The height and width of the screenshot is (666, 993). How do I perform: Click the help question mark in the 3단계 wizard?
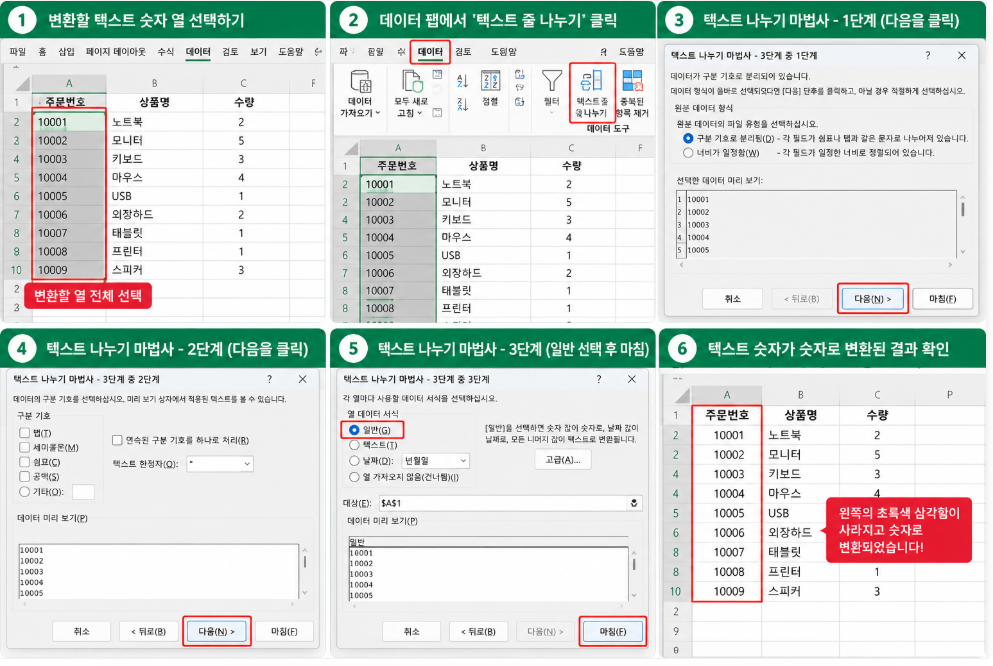[598, 379]
